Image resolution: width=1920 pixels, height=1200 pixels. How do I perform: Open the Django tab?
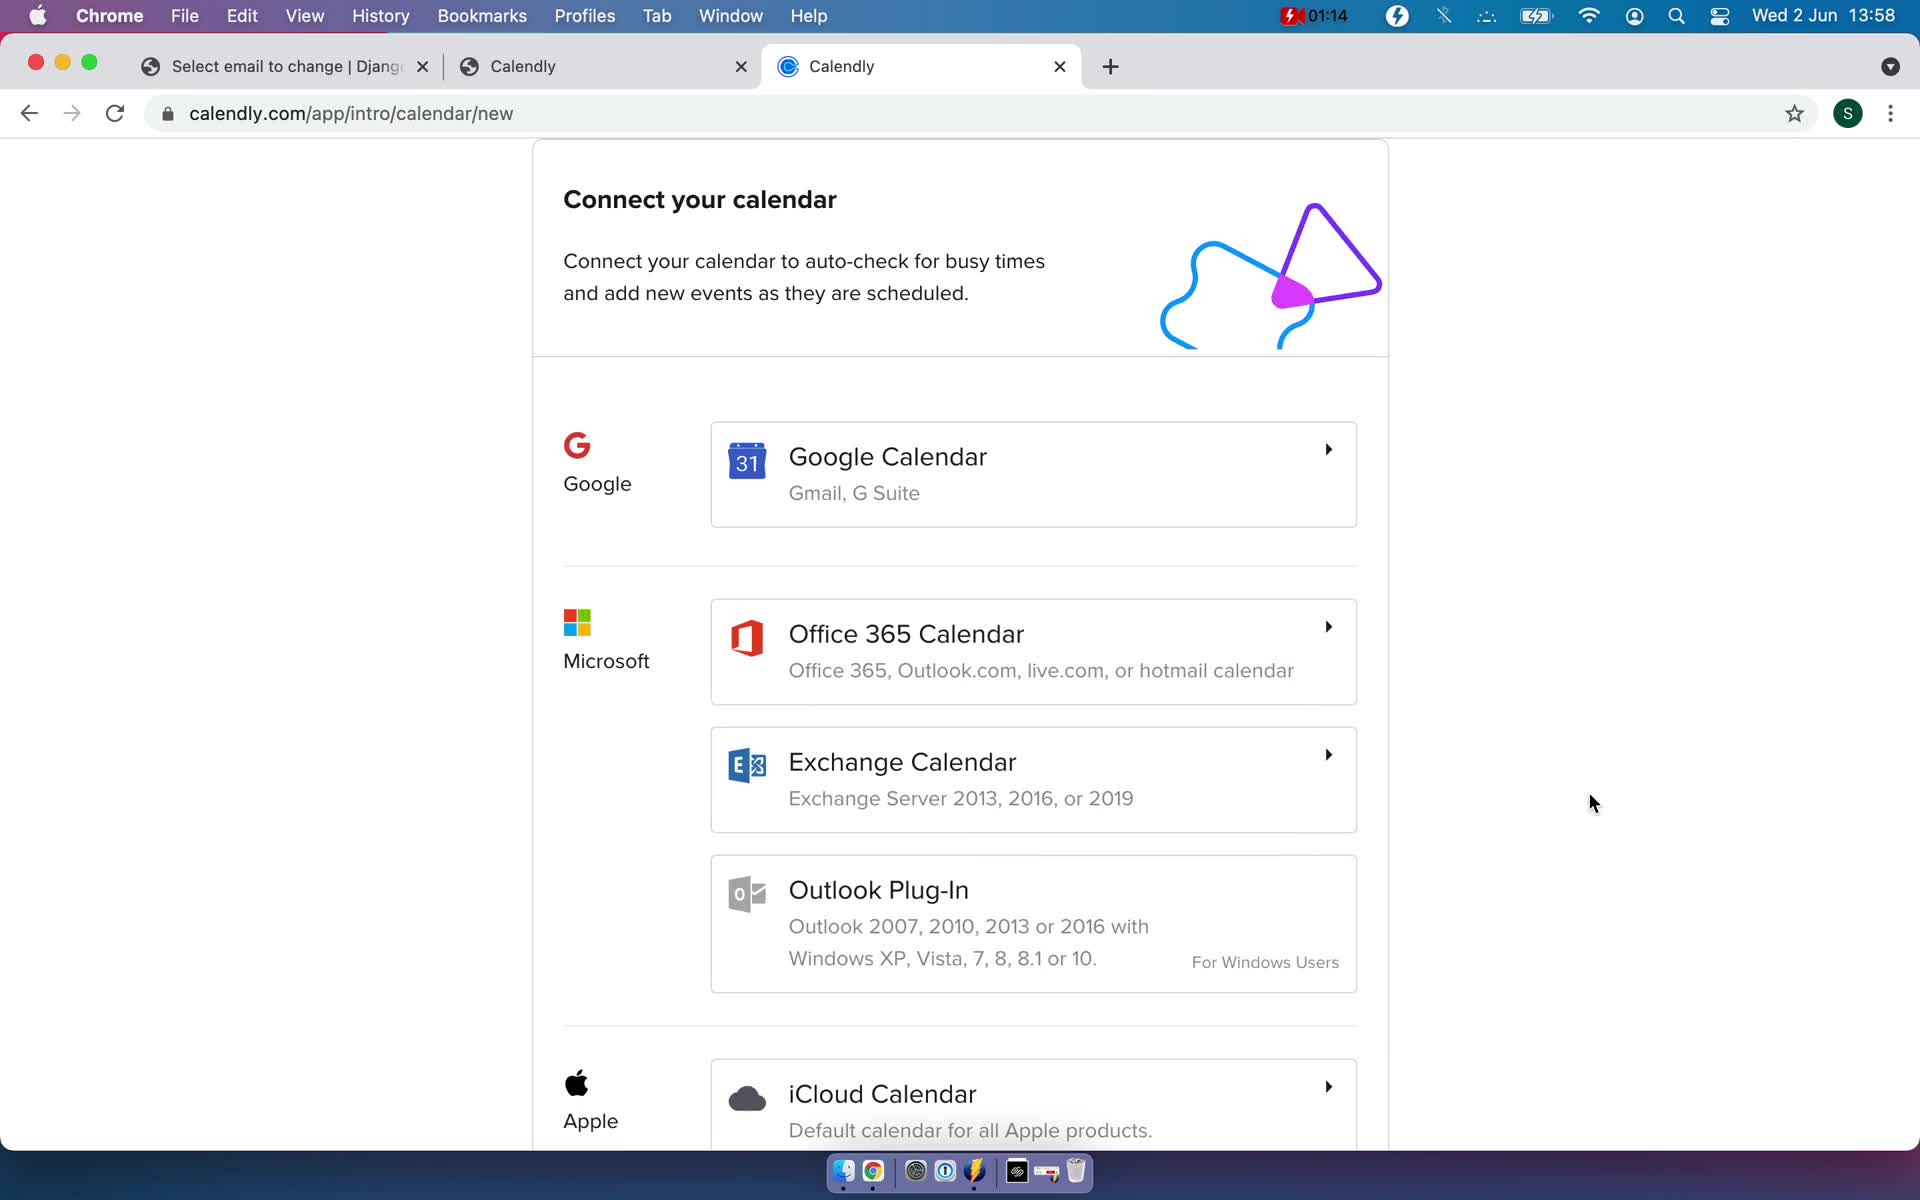pyautogui.click(x=285, y=65)
